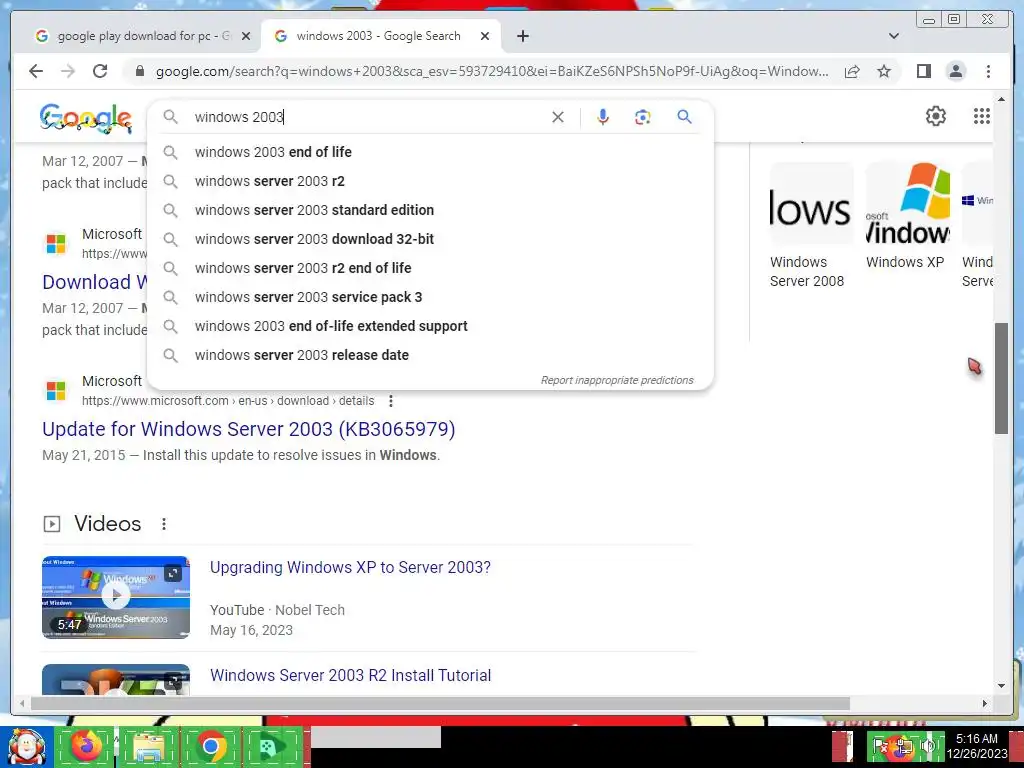This screenshot has height=768, width=1024.
Task: Click the vertical page scrollbar thumb
Action: (1001, 378)
